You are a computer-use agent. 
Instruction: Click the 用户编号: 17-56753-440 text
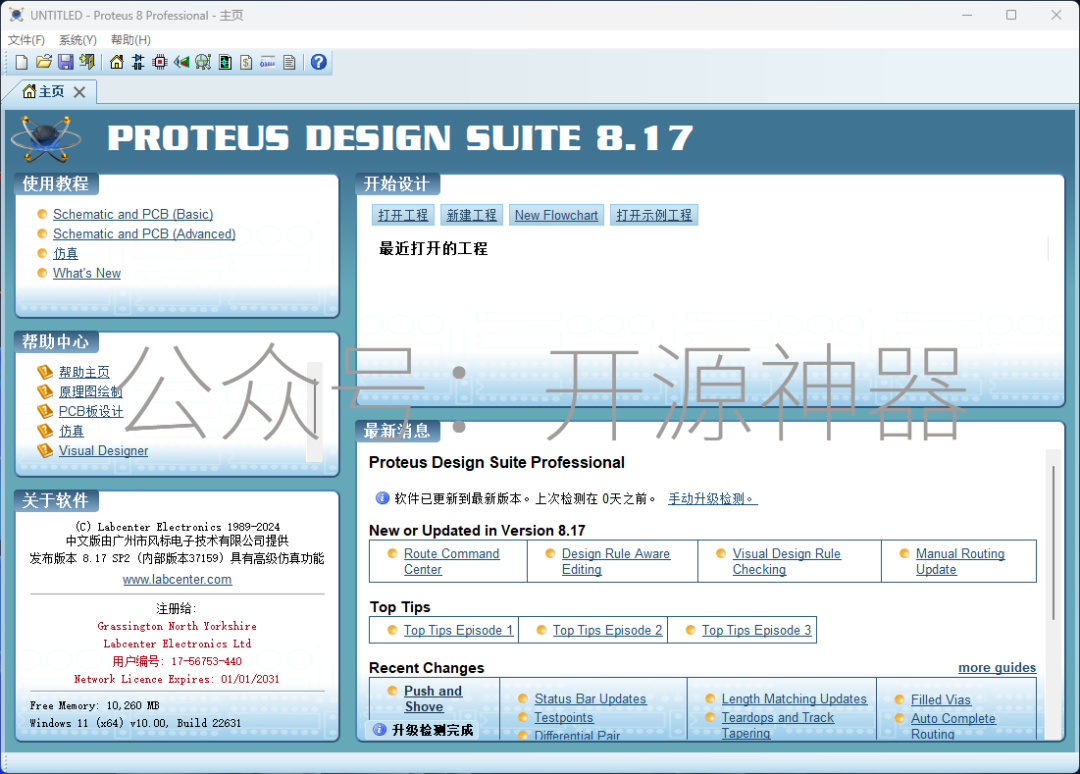176,661
